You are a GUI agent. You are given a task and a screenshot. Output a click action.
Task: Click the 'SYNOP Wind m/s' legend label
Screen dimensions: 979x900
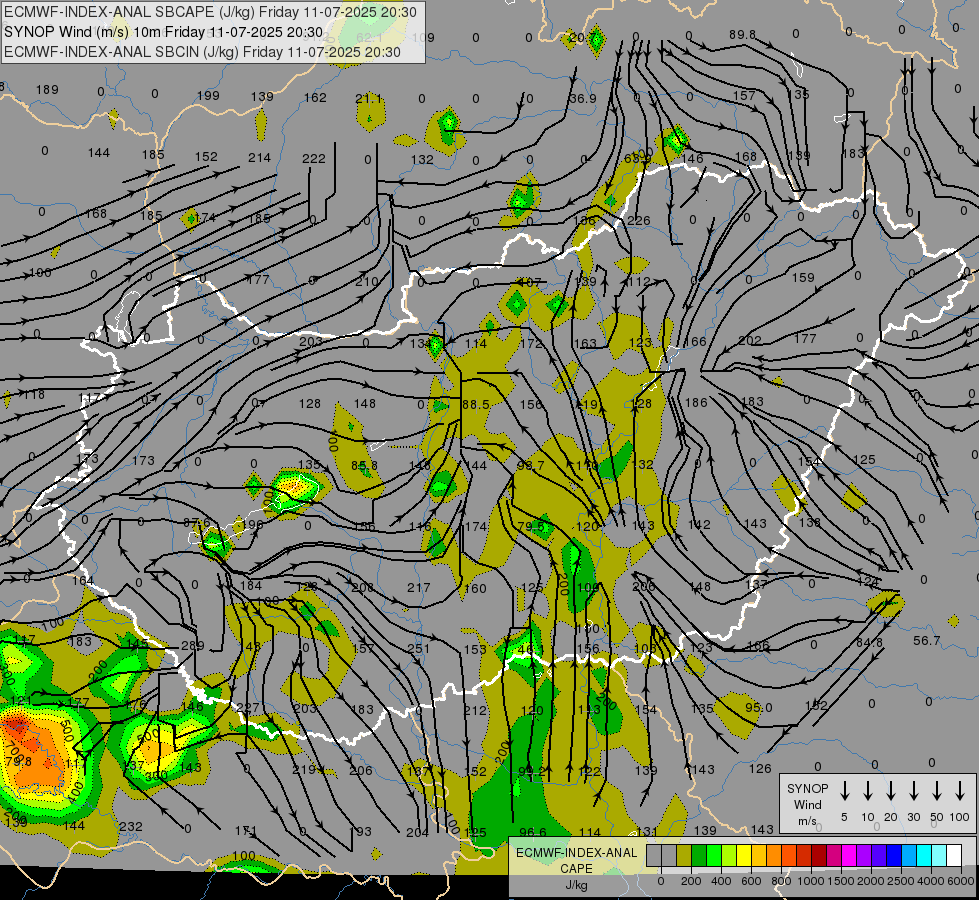pos(807,804)
